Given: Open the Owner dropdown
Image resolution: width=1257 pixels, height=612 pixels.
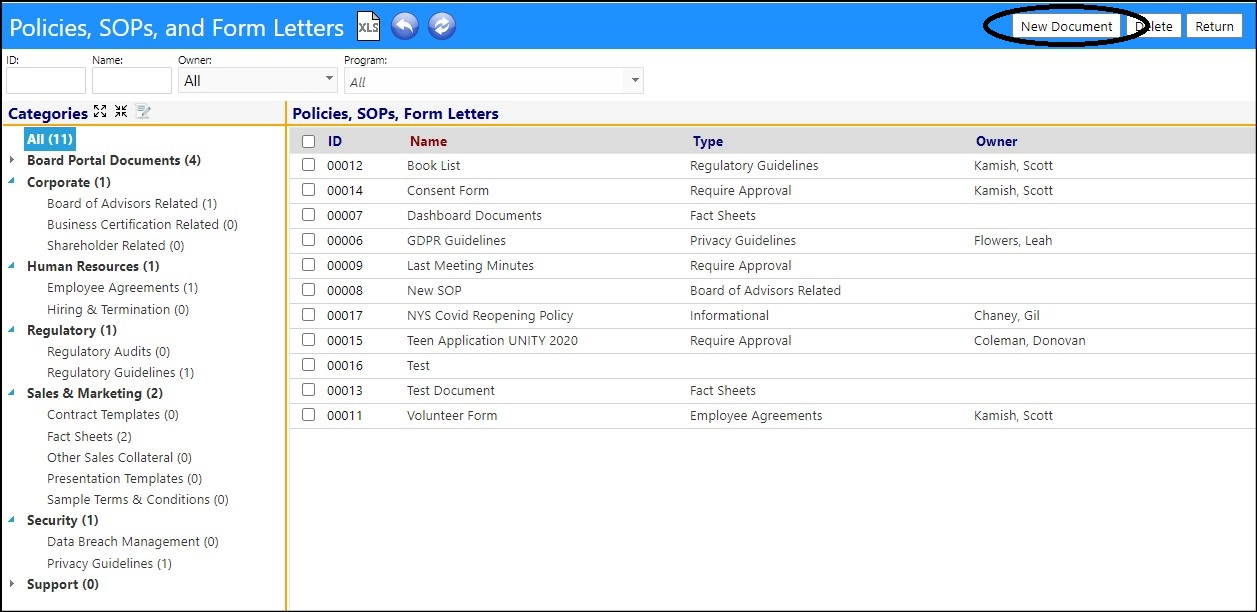Looking at the screenshot, I should click(x=258, y=81).
